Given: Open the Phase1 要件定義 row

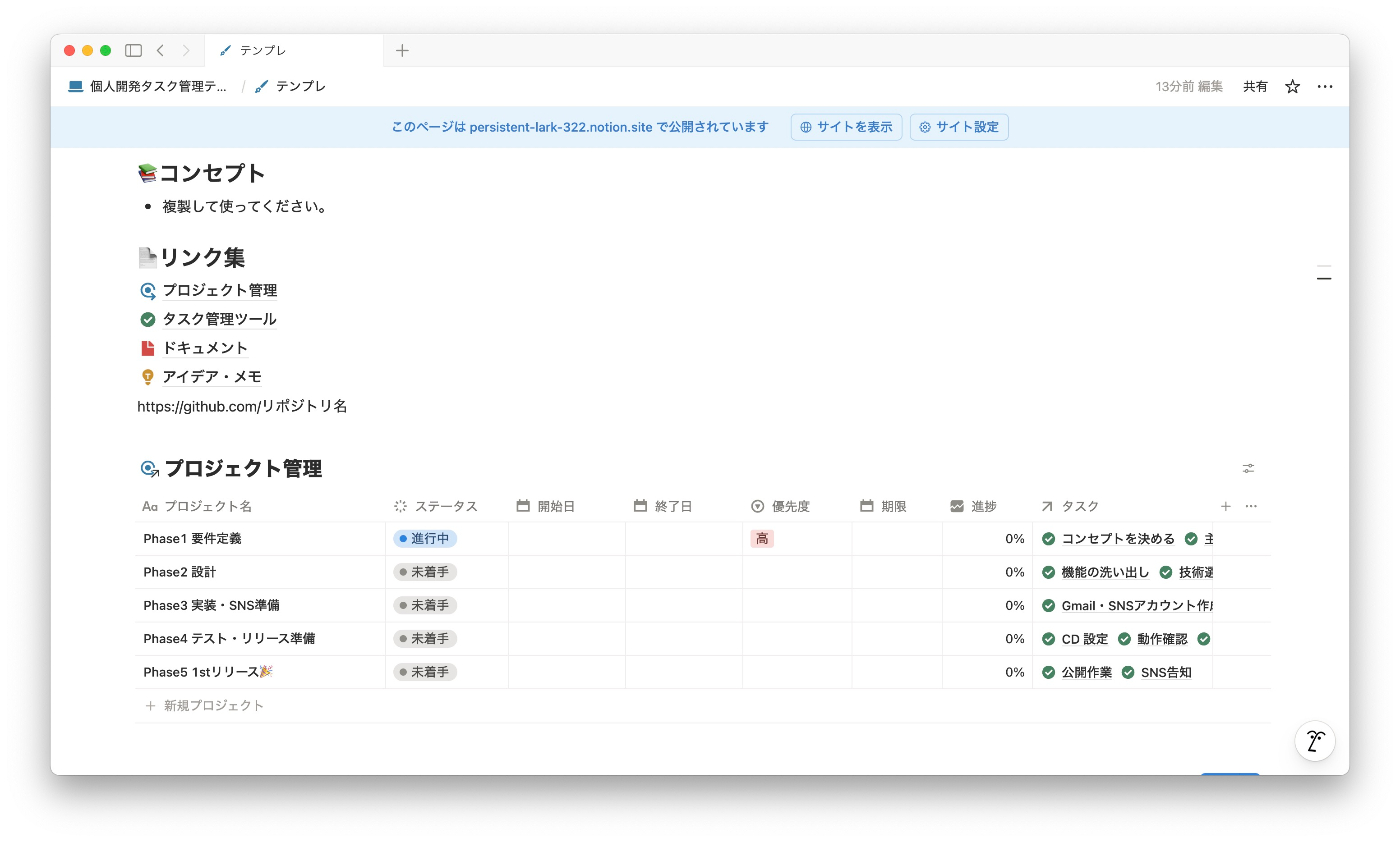Looking at the screenshot, I should click(x=192, y=539).
